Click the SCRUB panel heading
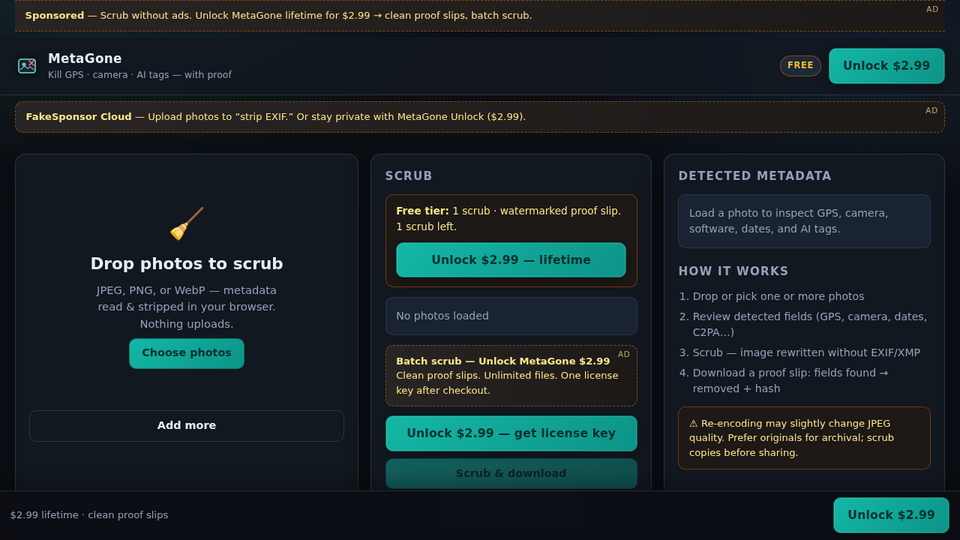 point(409,176)
